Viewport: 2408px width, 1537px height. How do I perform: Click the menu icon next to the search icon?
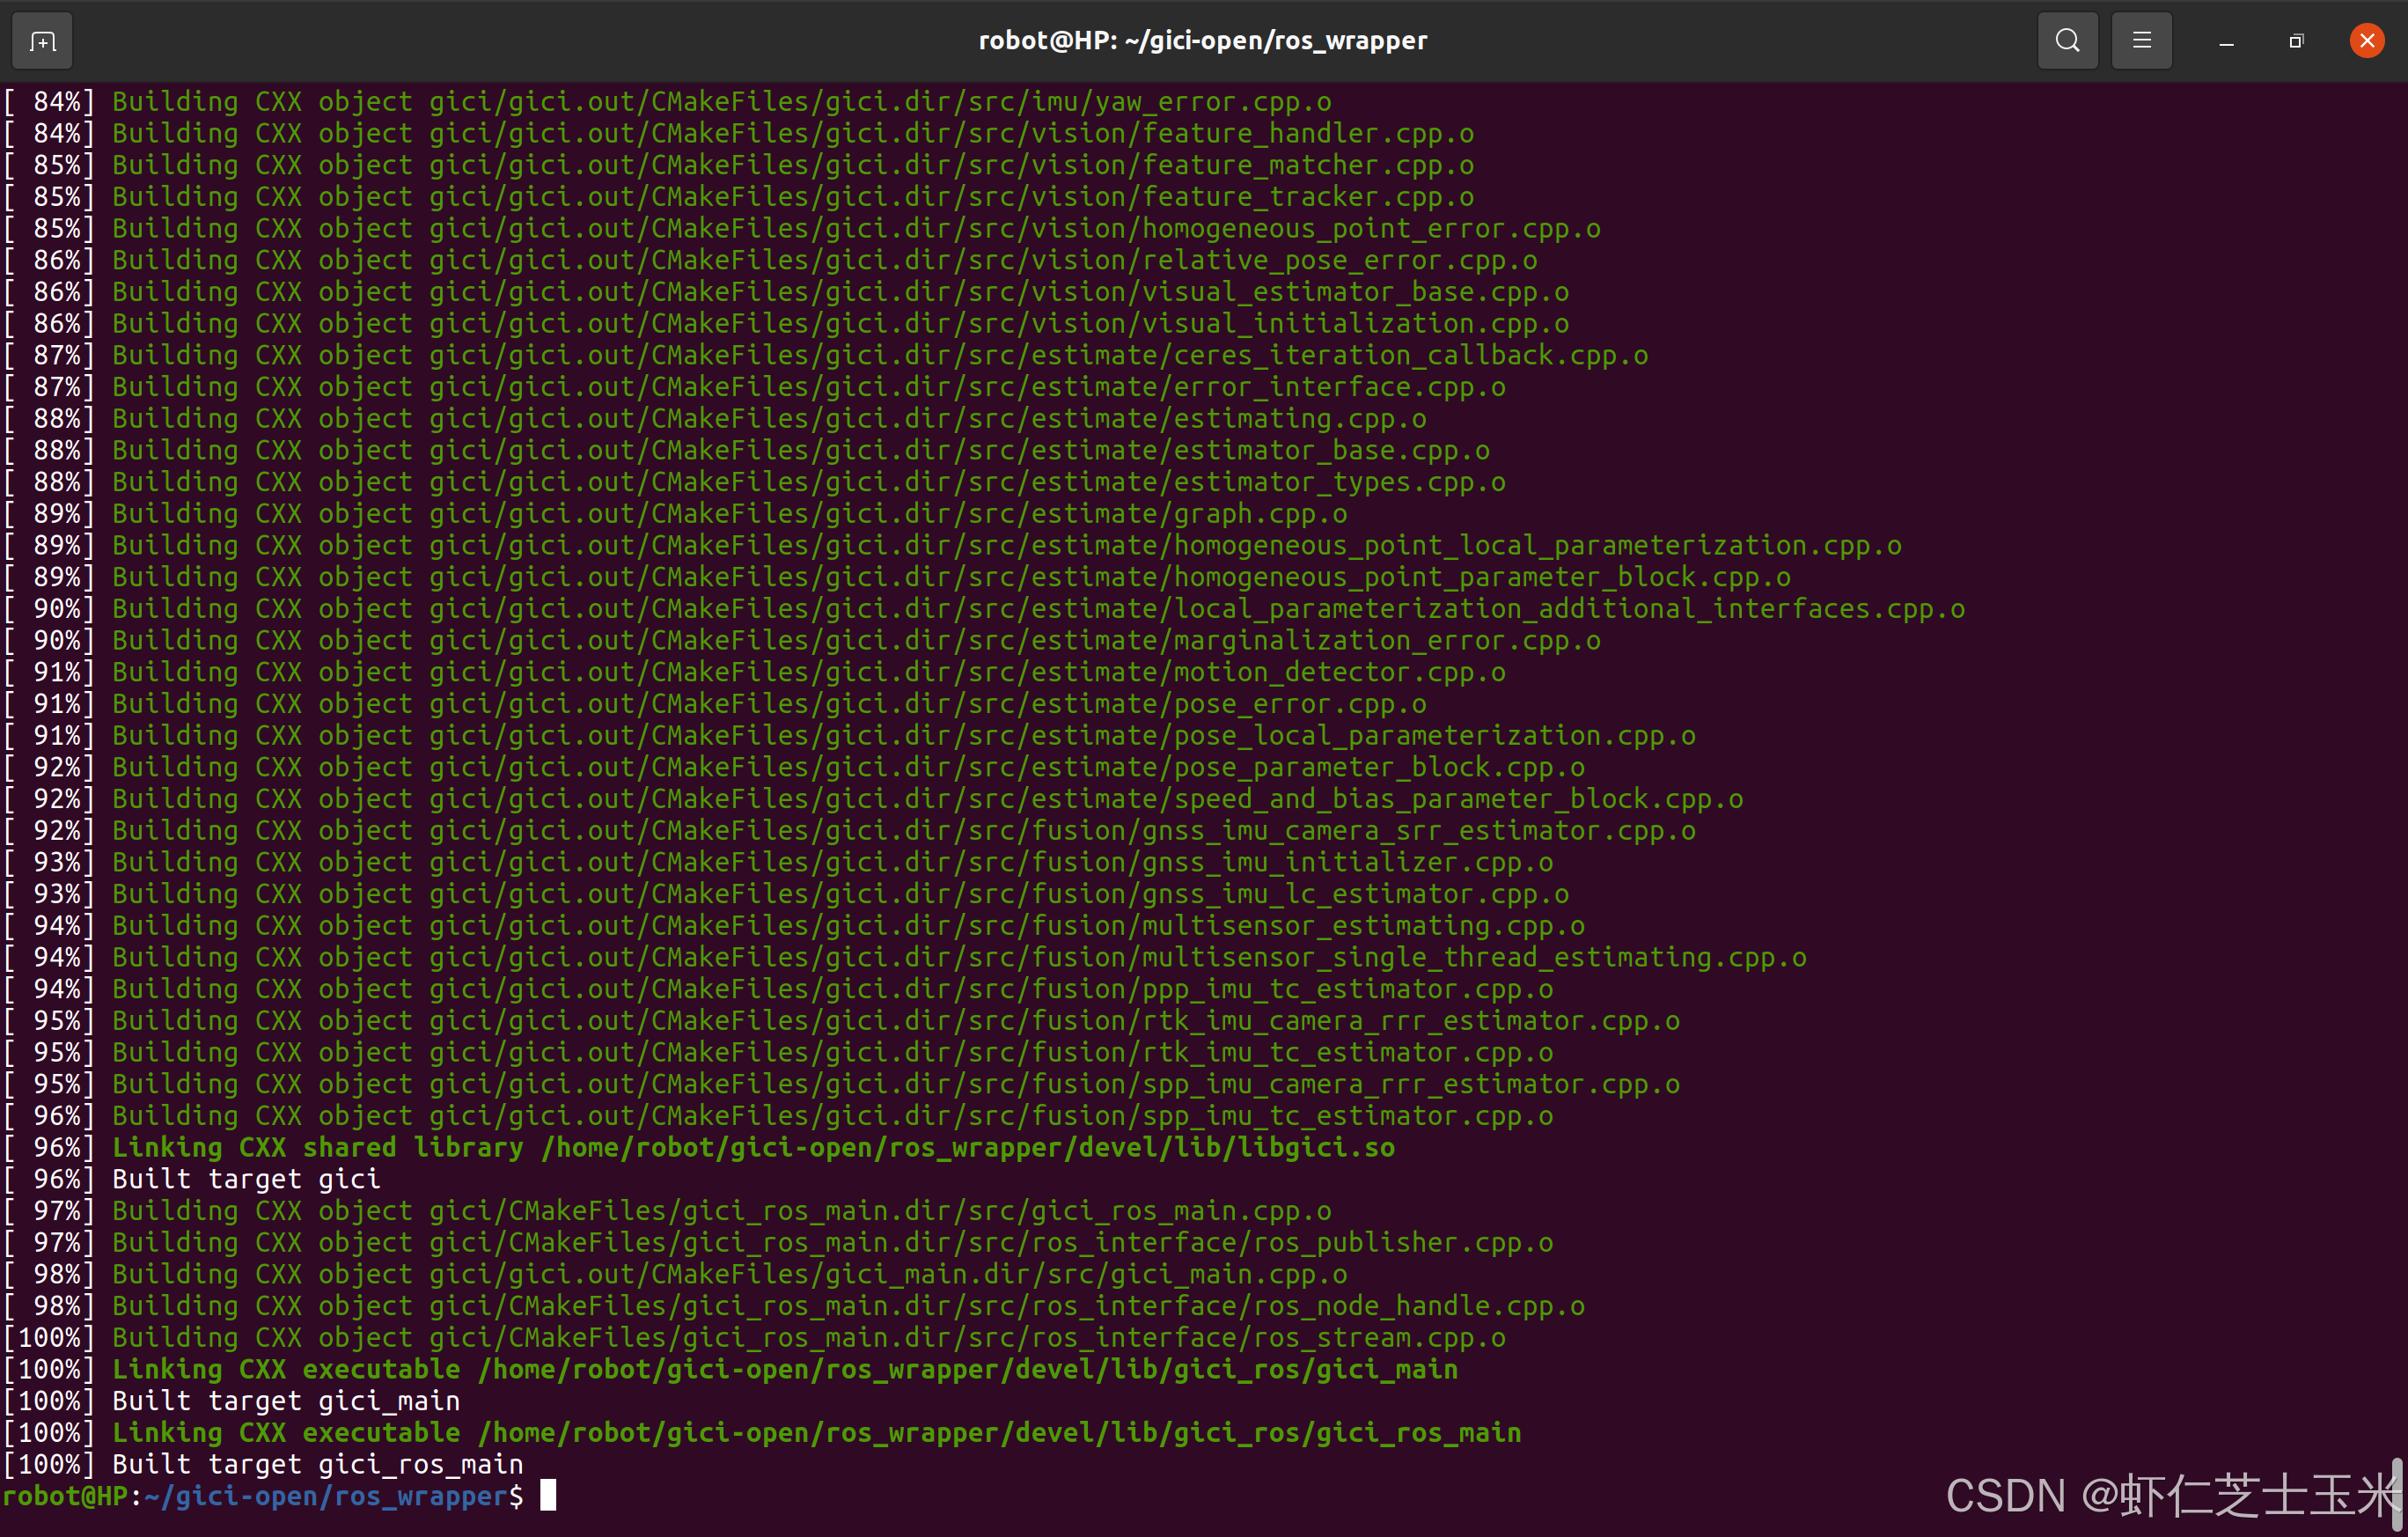click(x=2141, y=40)
